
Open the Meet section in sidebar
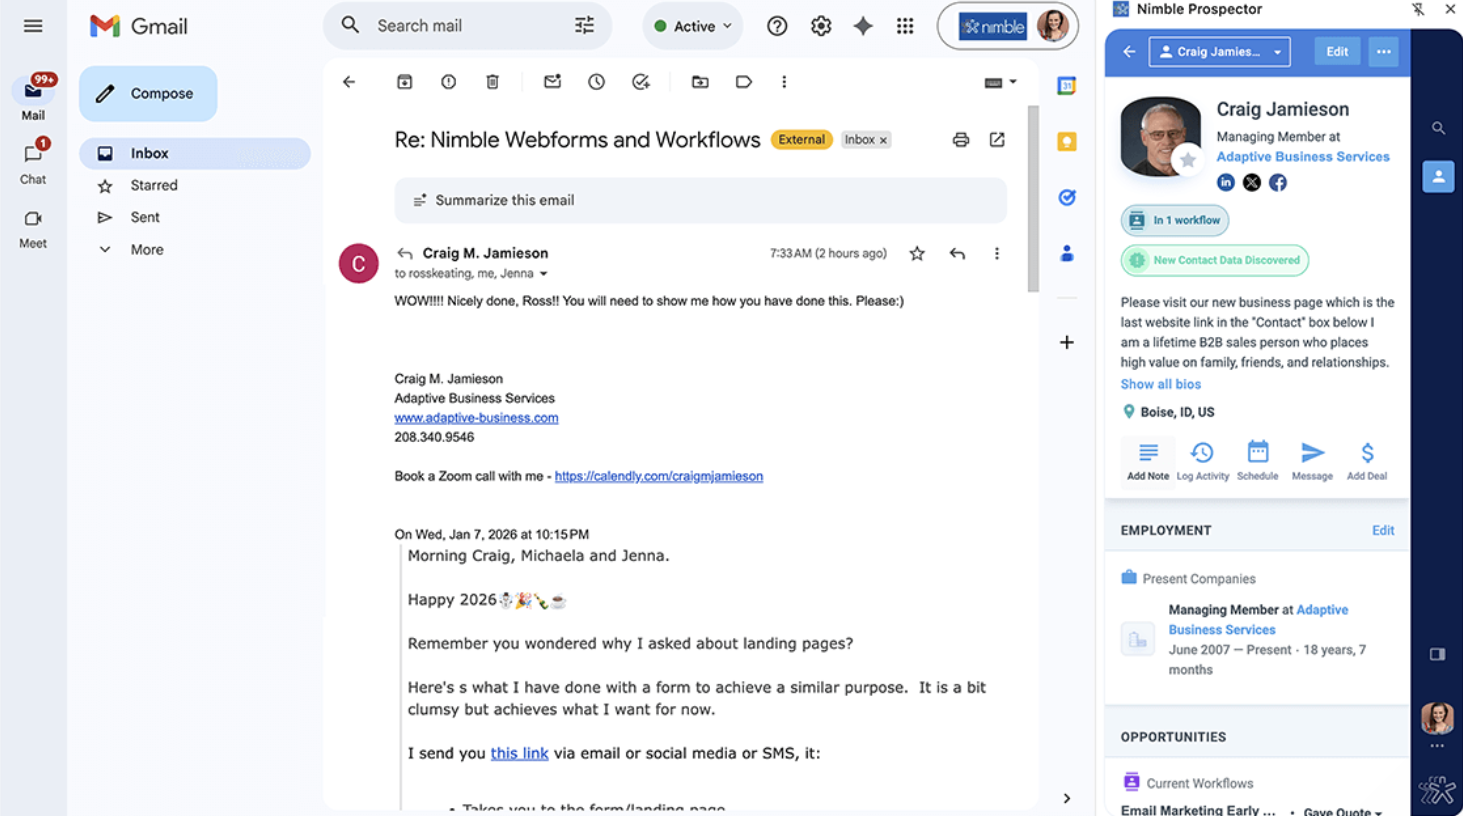[33, 228]
